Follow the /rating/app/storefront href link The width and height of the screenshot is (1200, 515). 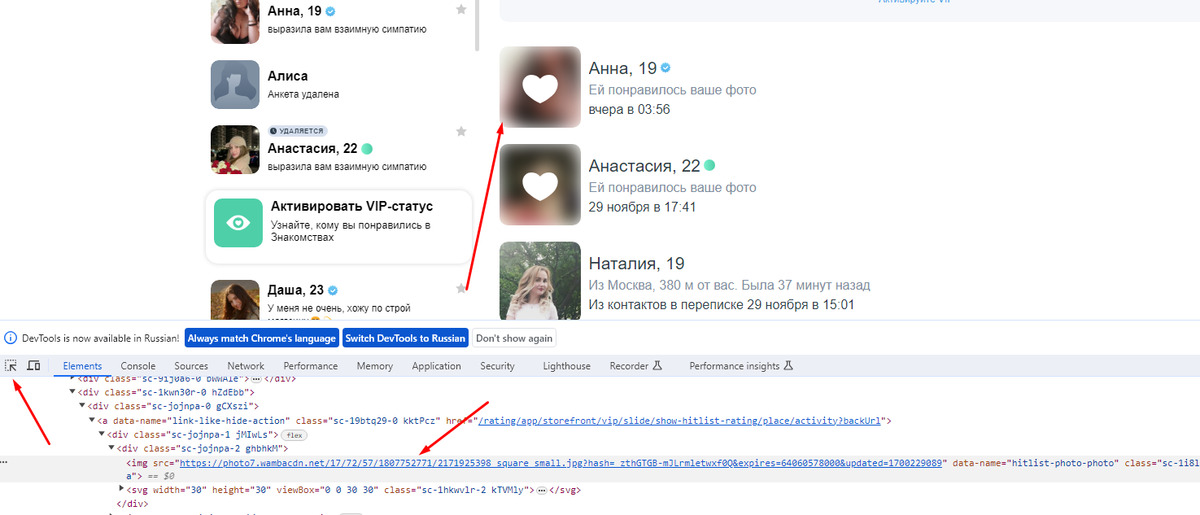pyautogui.click(x=678, y=421)
